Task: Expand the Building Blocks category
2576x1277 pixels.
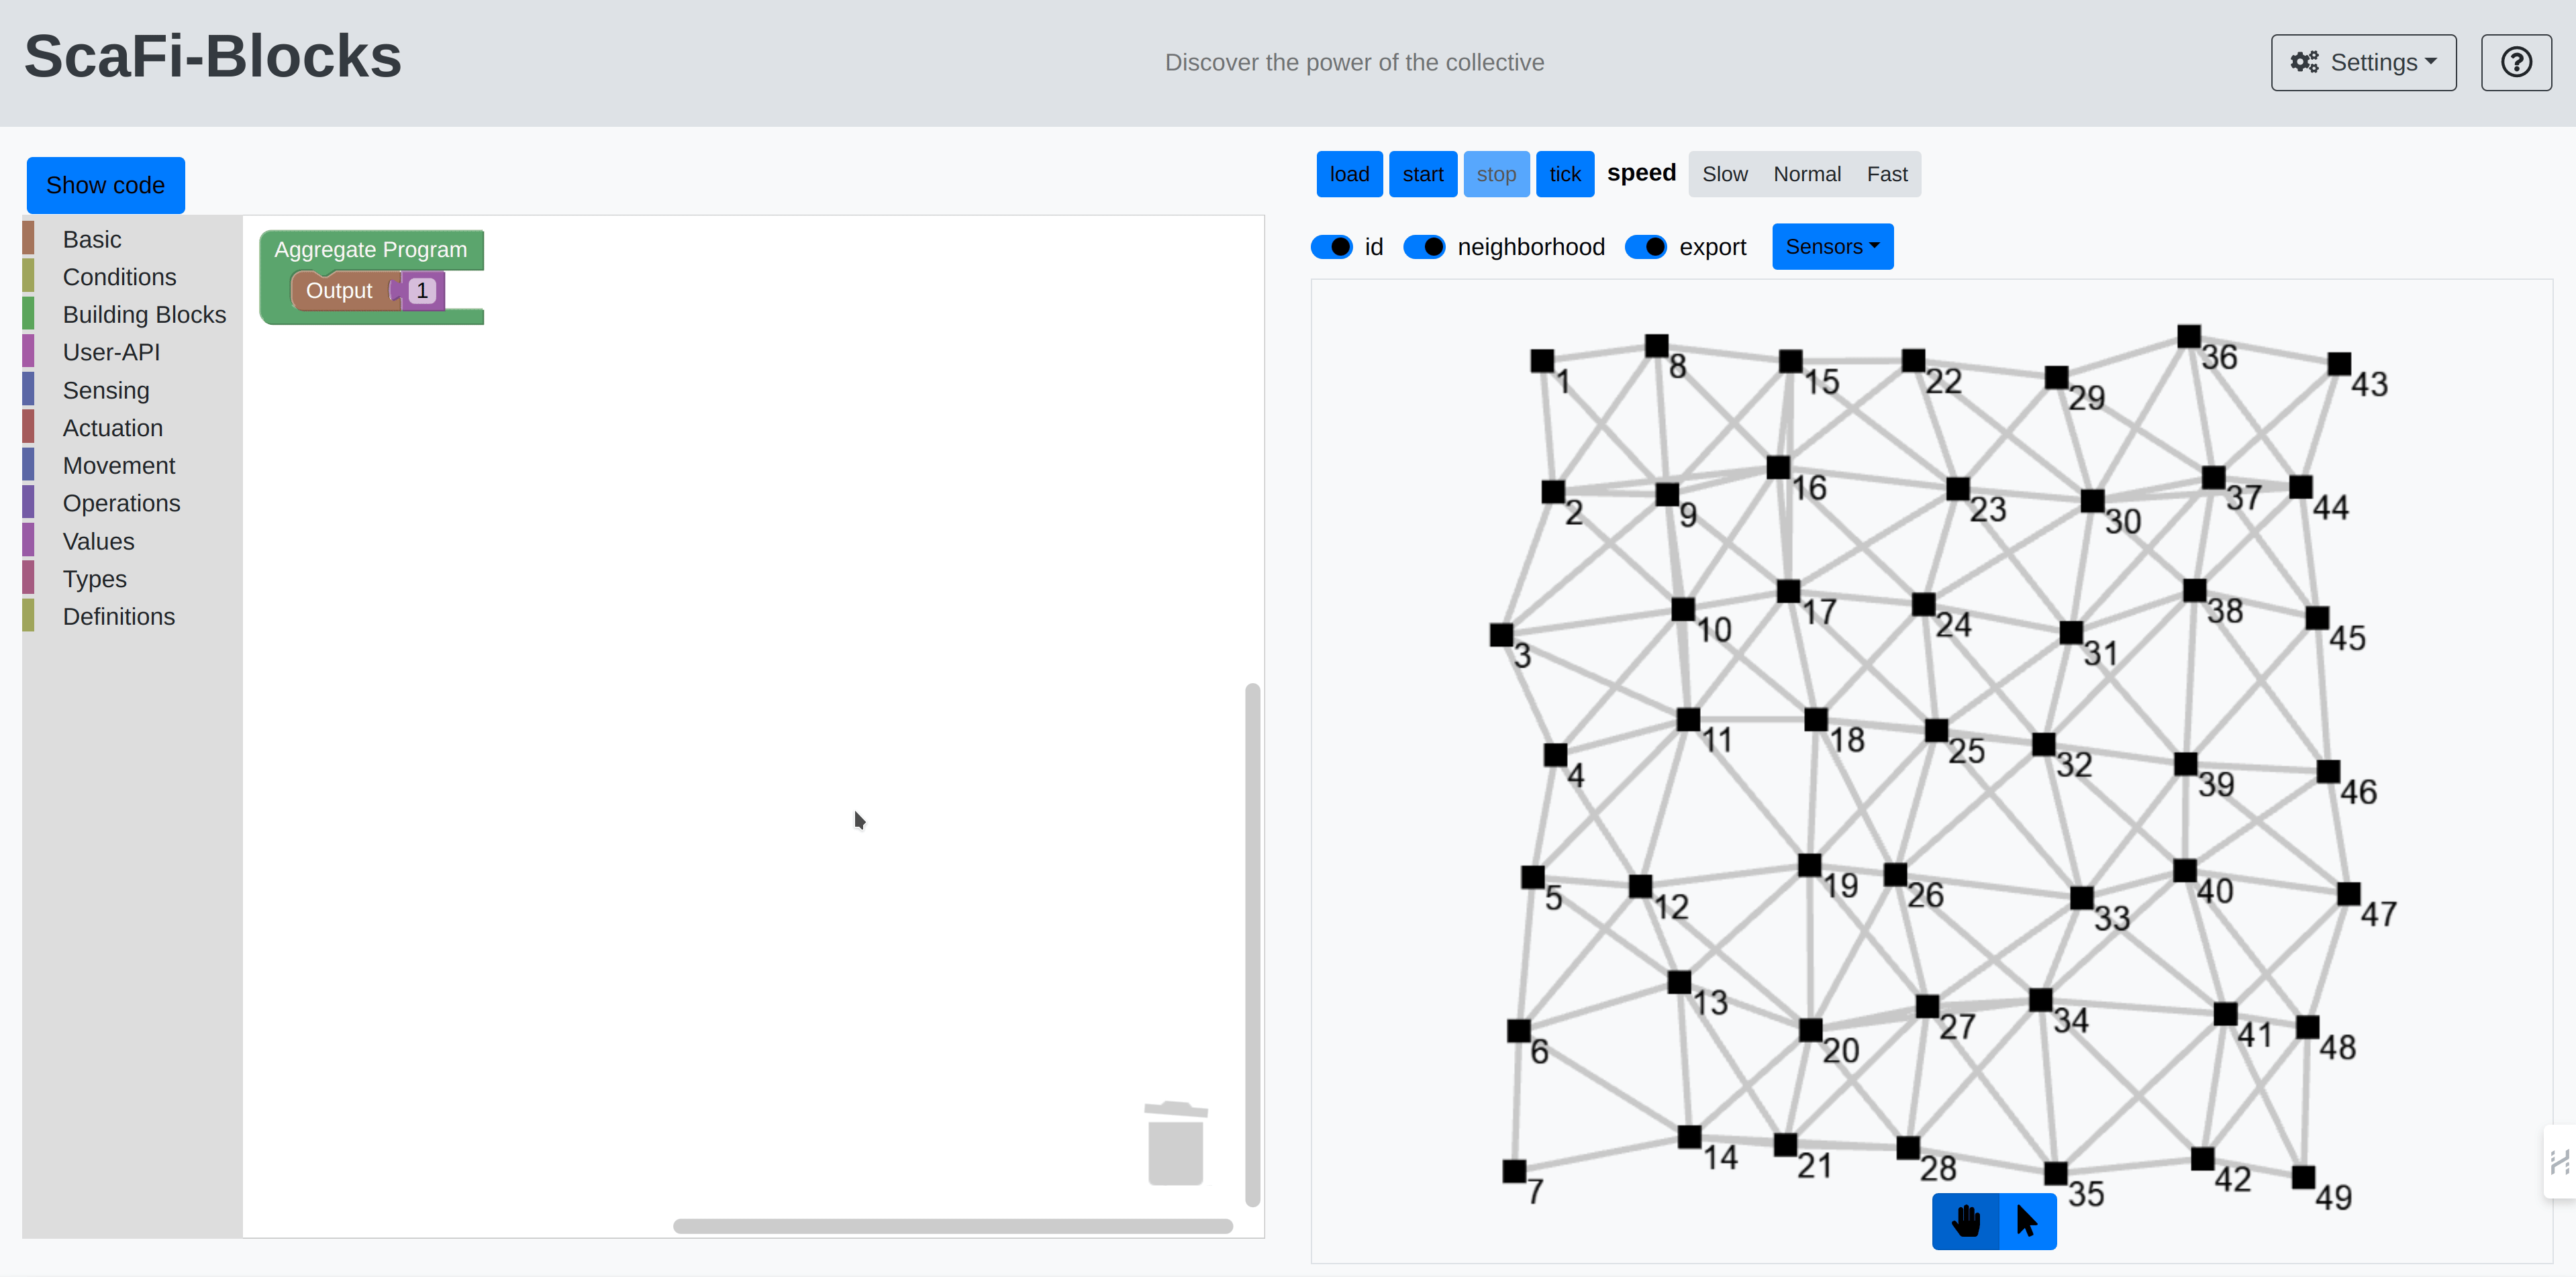Action: click(144, 315)
